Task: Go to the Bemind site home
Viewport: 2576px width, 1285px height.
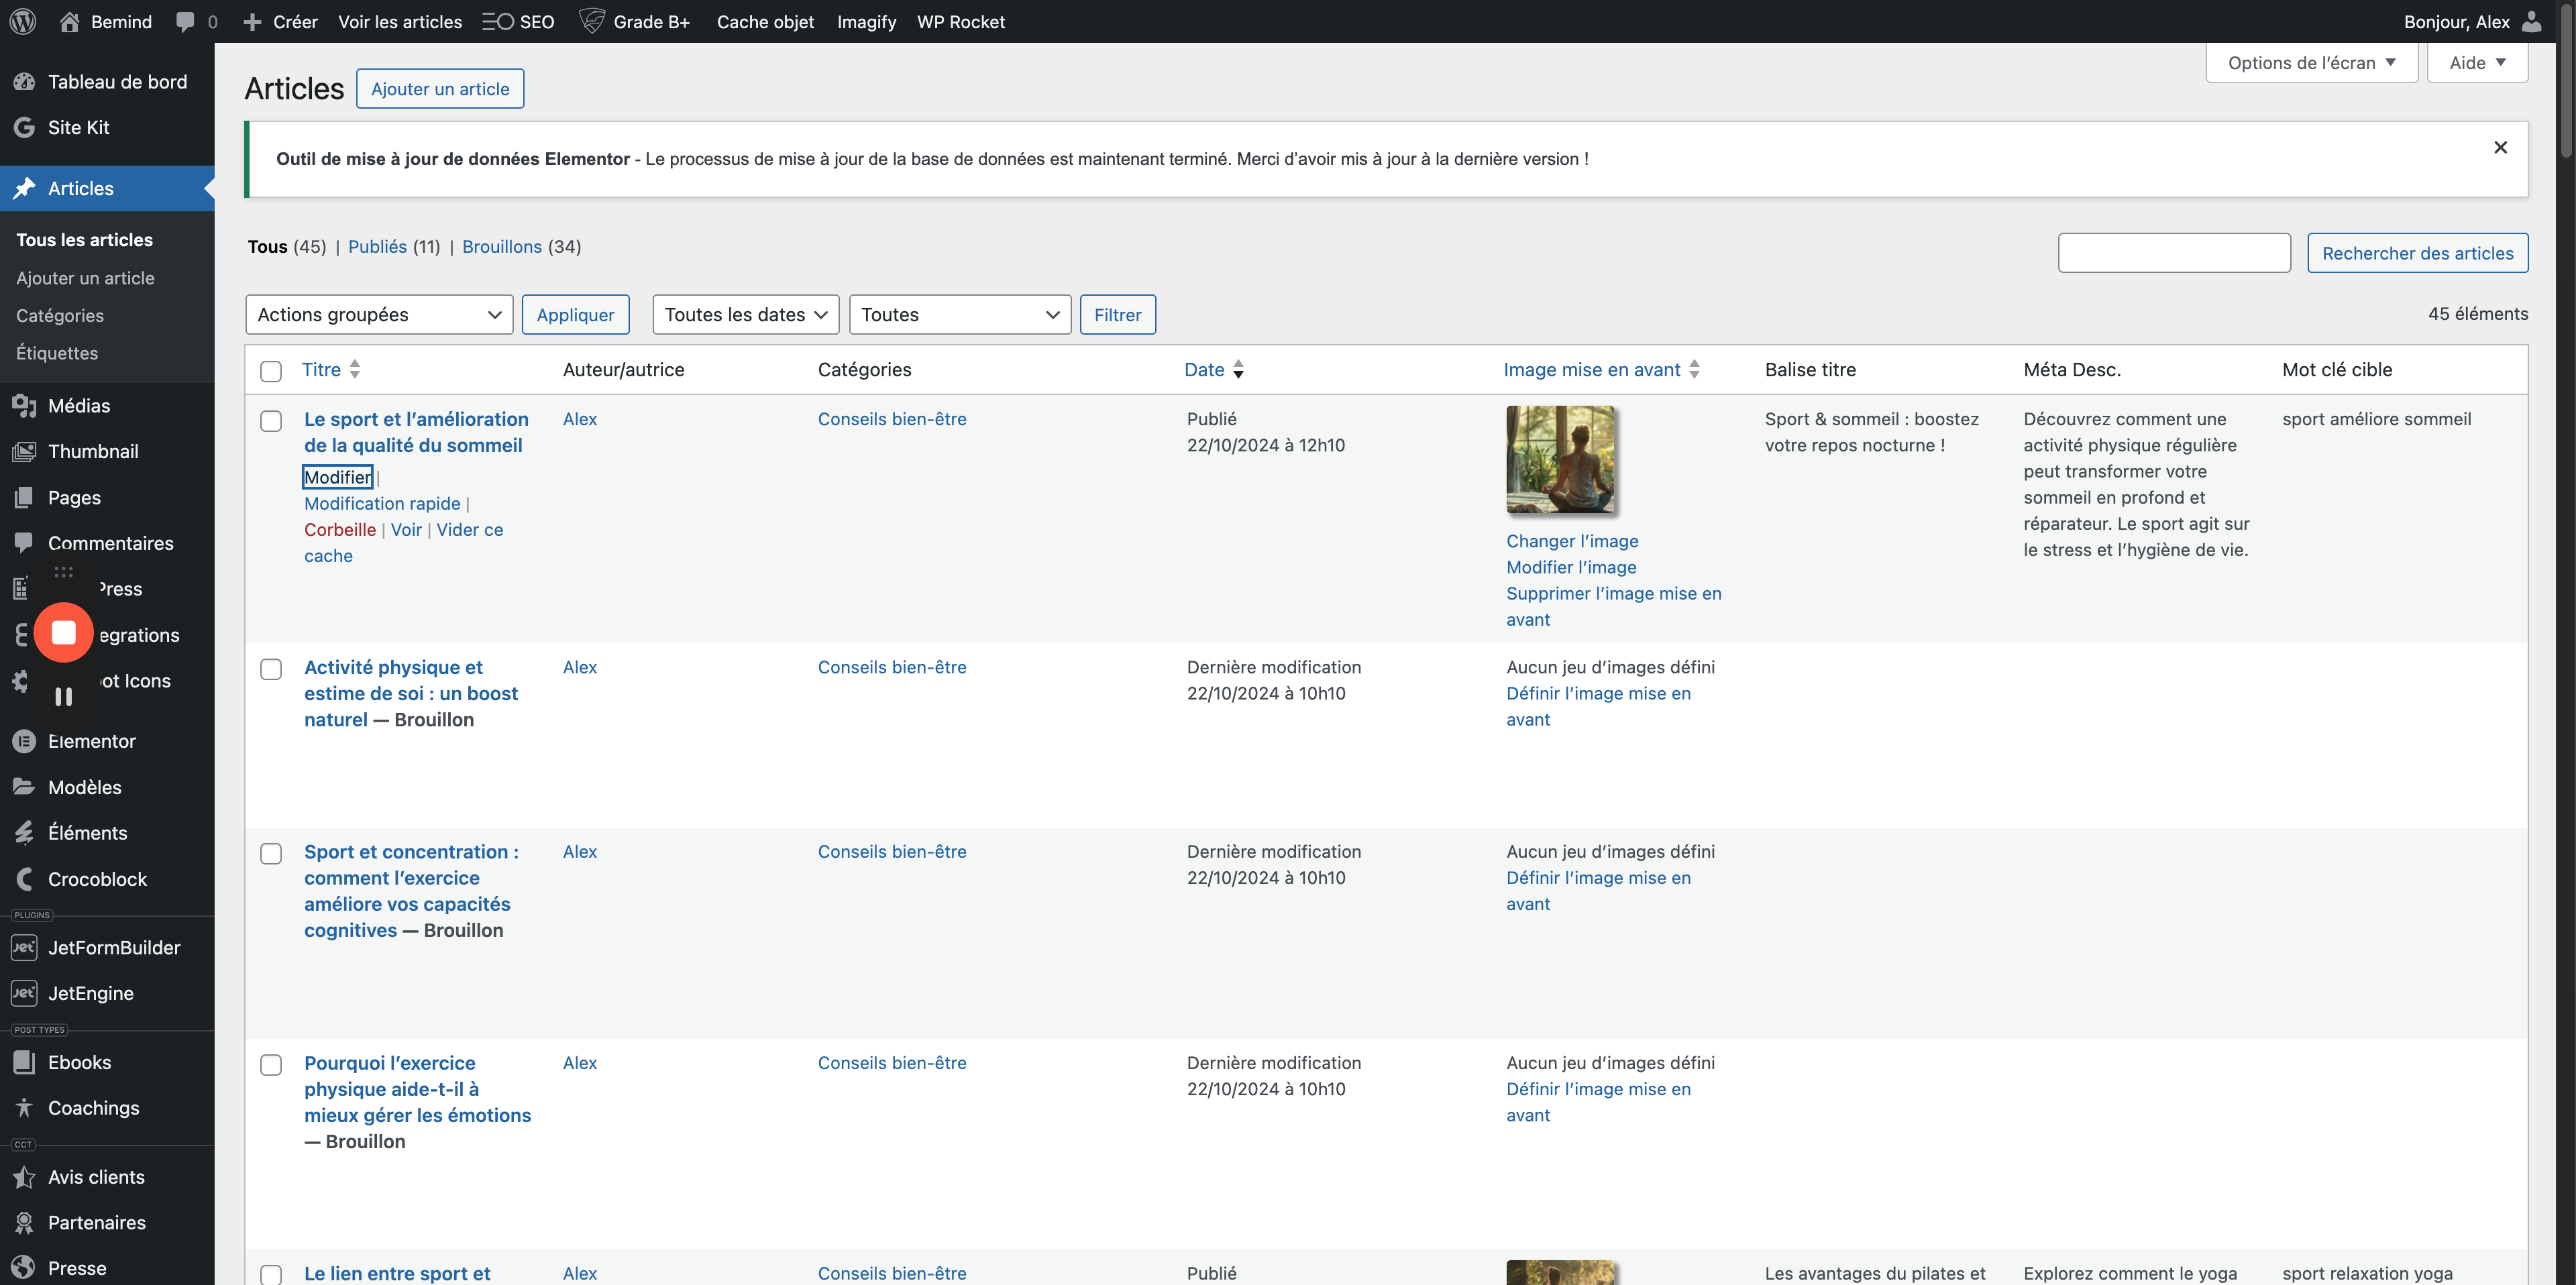Action: point(105,21)
